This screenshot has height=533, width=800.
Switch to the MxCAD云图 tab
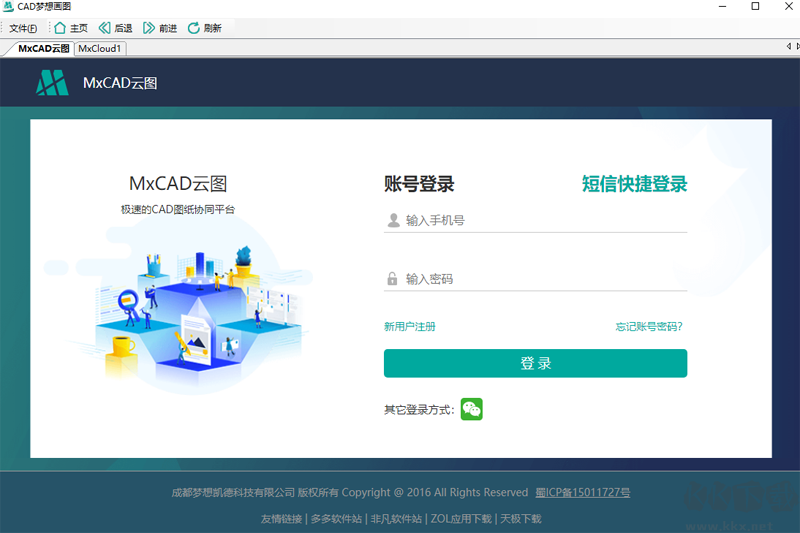point(43,48)
